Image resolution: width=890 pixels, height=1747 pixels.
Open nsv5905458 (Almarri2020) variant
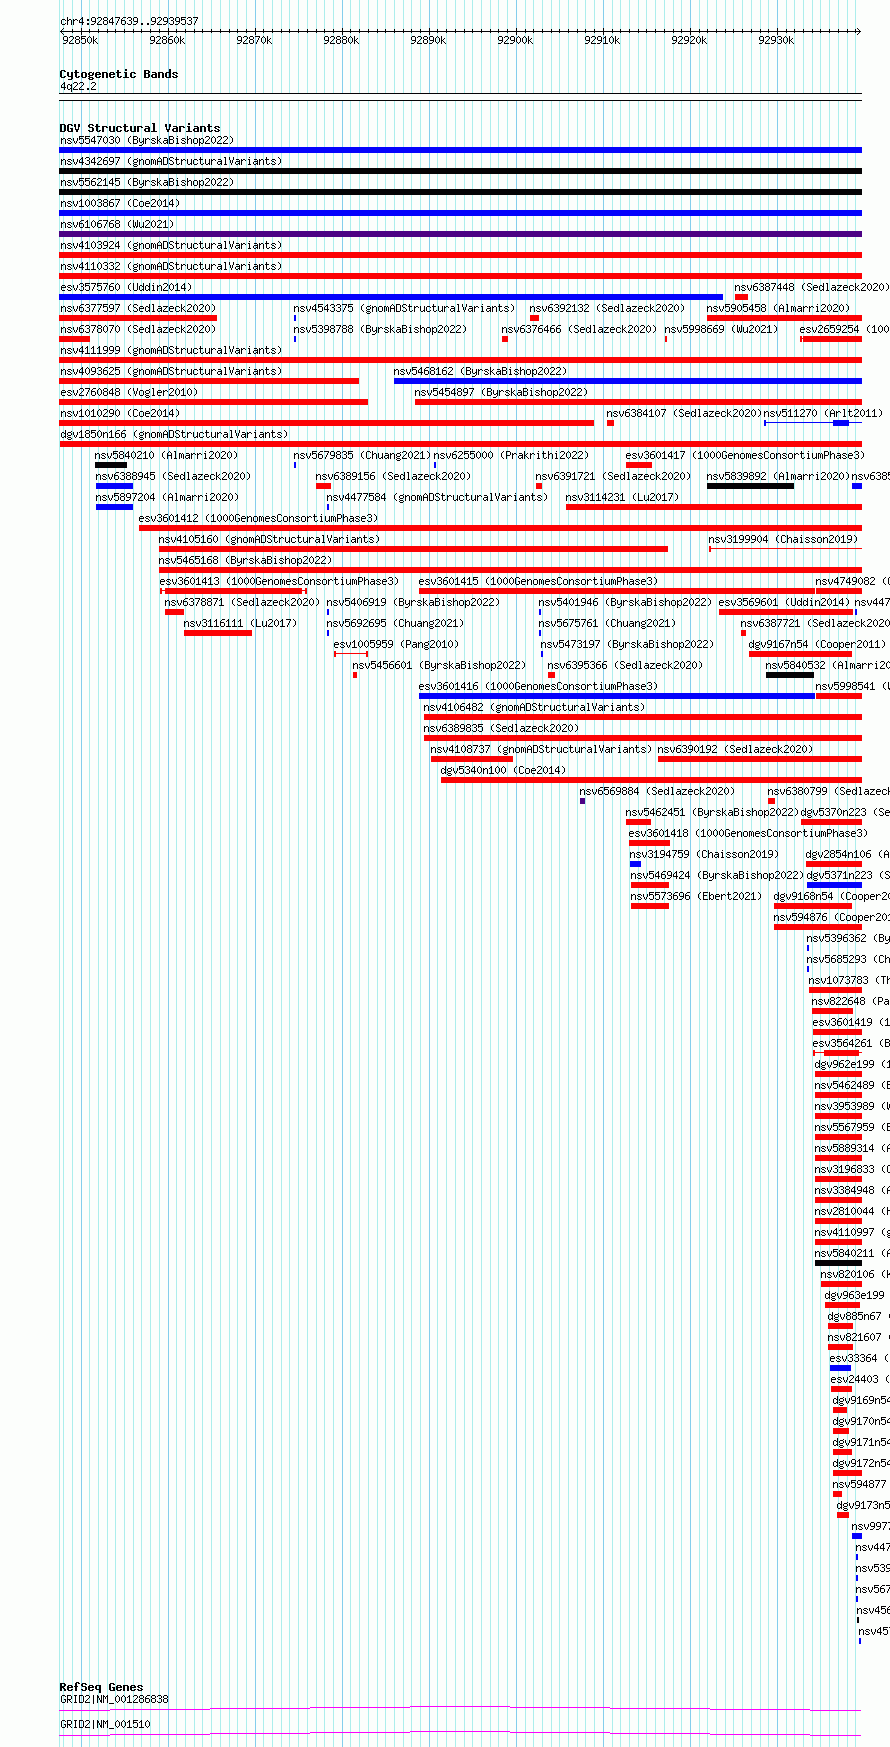click(778, 309)
